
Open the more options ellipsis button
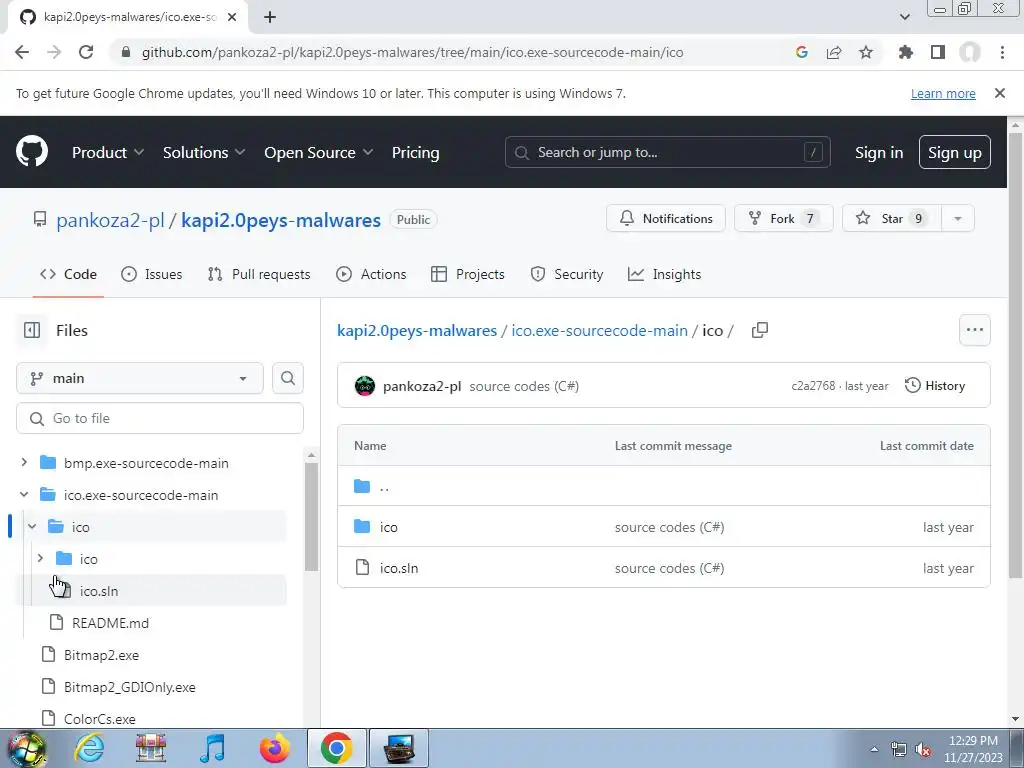tap(974, 330)
